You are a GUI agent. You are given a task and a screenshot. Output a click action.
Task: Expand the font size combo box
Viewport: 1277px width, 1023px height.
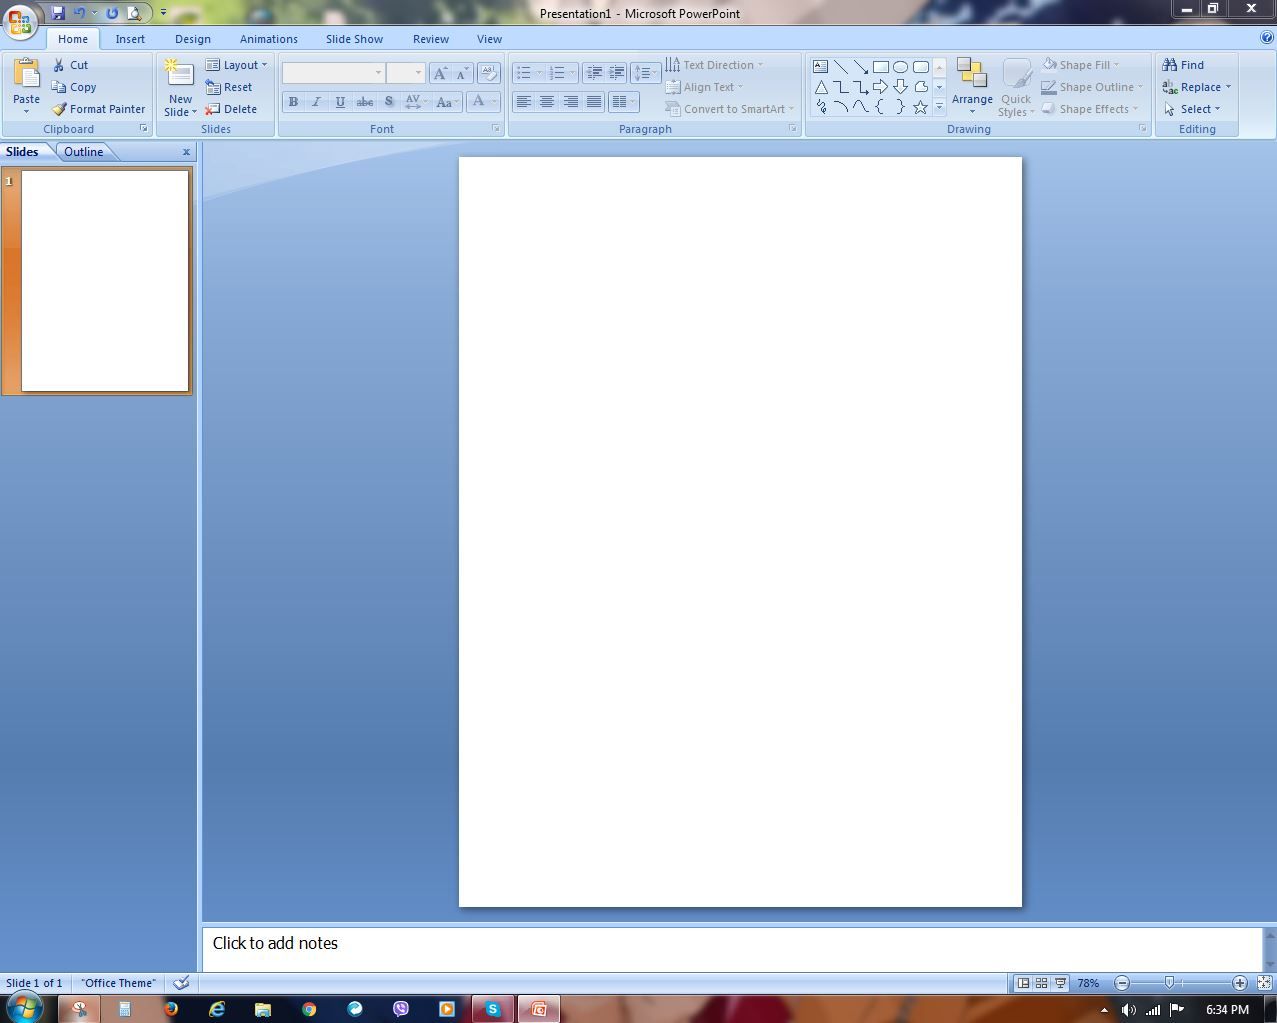(418, 73)
